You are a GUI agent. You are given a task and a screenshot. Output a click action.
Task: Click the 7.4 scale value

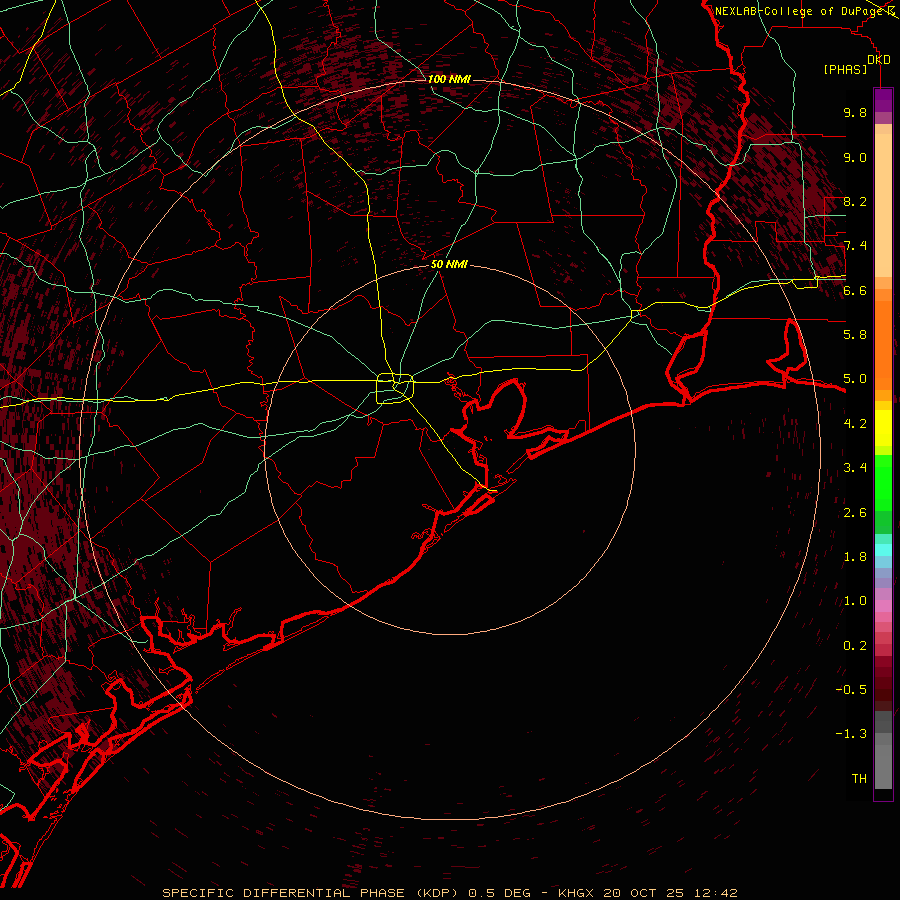pyautogui.click(x=855, y=246)
